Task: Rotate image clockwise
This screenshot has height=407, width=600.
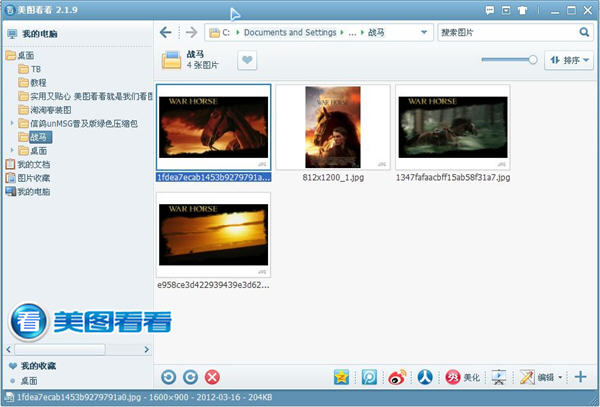Action: (x=191, y=377)
